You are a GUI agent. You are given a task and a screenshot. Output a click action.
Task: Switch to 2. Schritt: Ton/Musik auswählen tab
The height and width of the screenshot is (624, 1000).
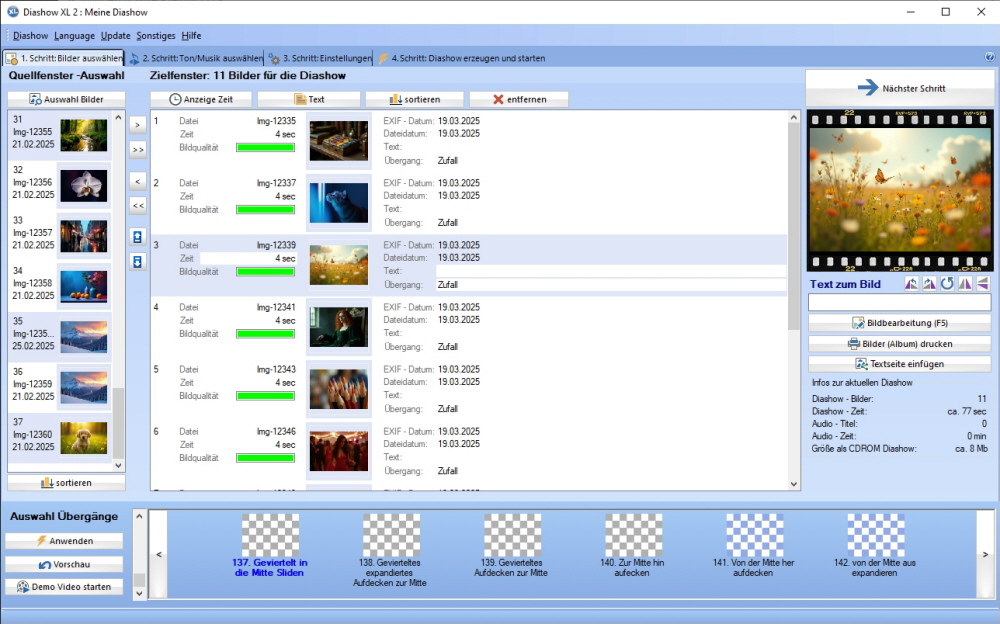(x=196, y=59)
